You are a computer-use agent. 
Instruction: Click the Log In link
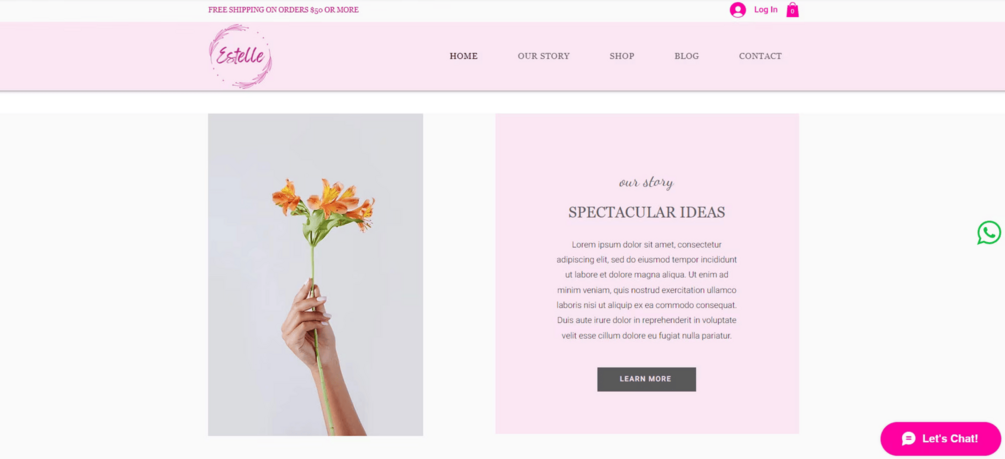pos(765,10)
